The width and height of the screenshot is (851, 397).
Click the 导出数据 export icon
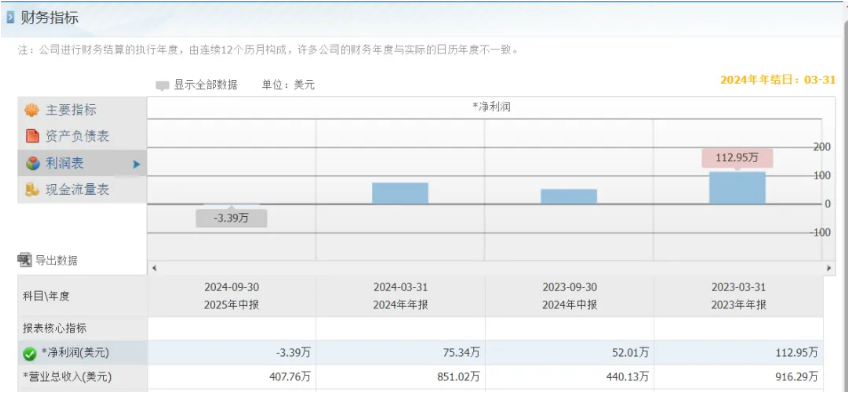pyautogui.click(x=25, y=260)
